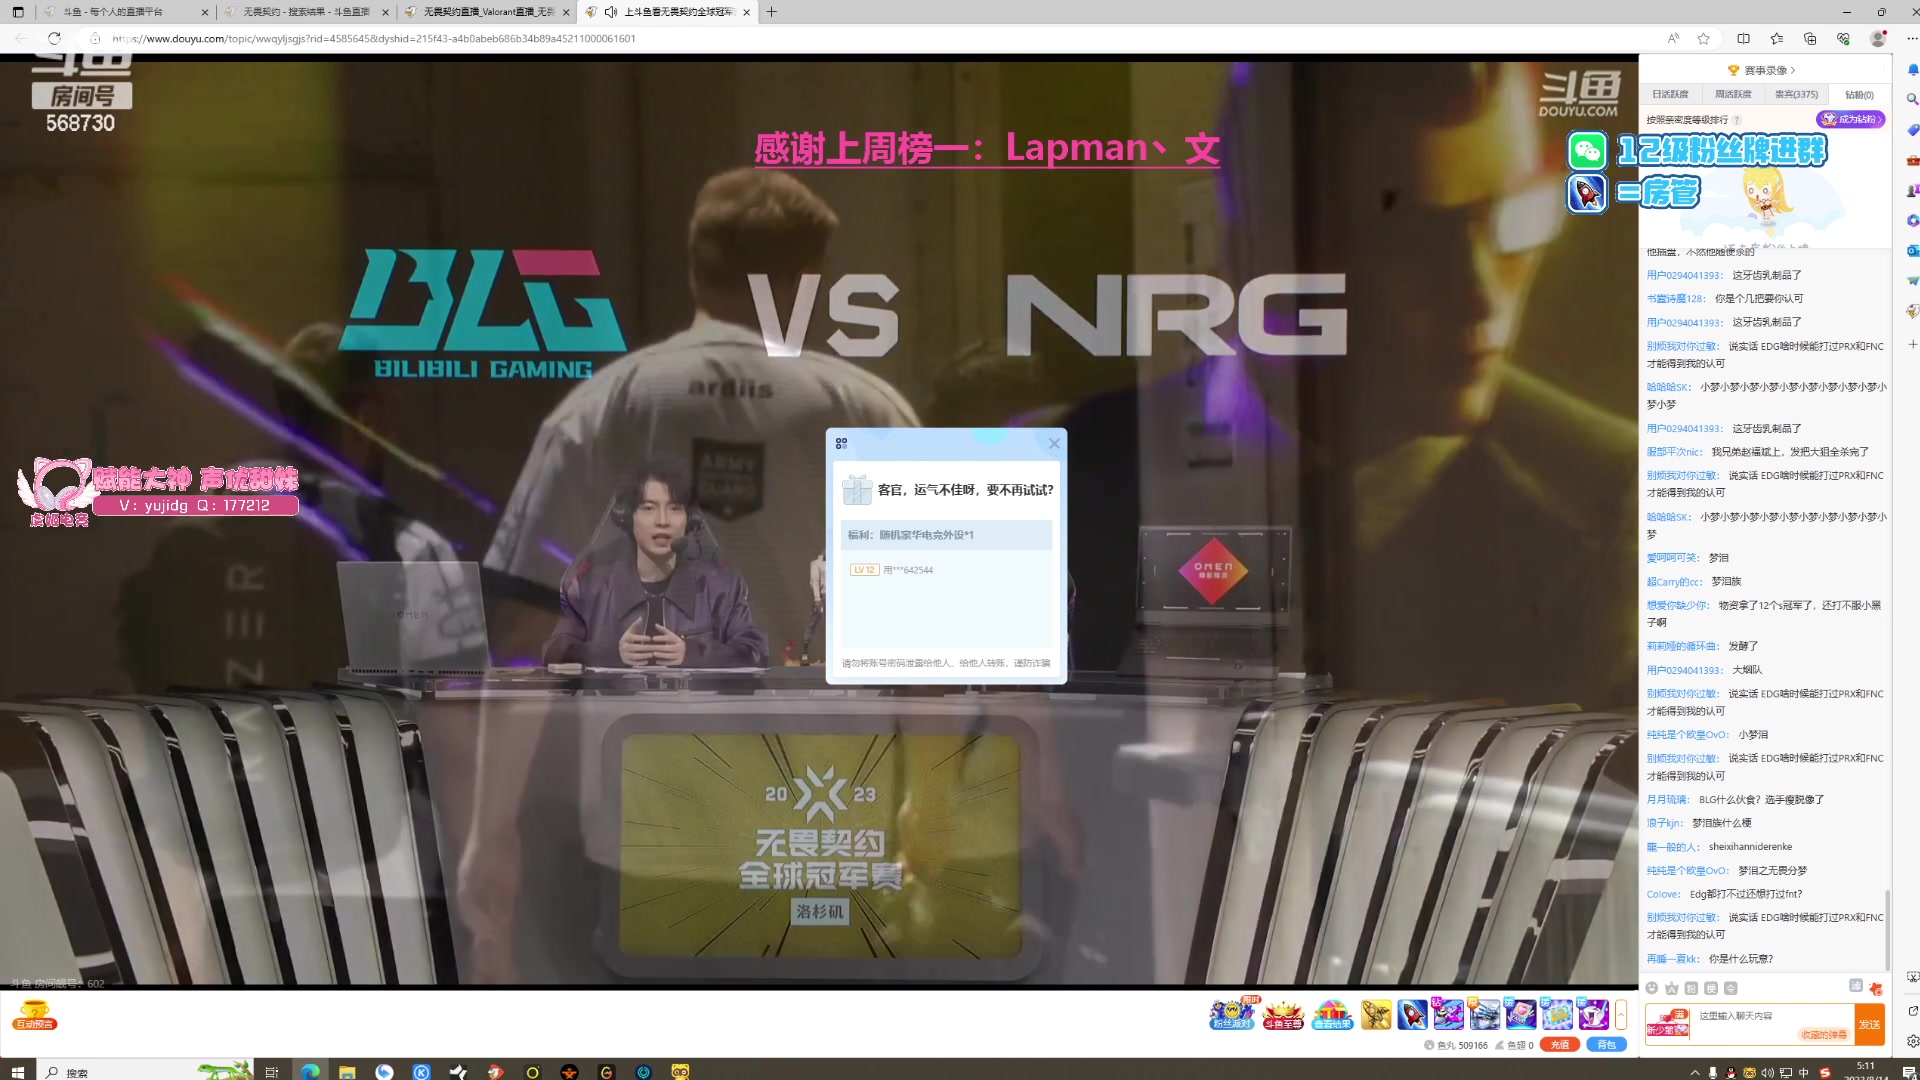Switch to the 日活跃度 tab

point(1670,94)
